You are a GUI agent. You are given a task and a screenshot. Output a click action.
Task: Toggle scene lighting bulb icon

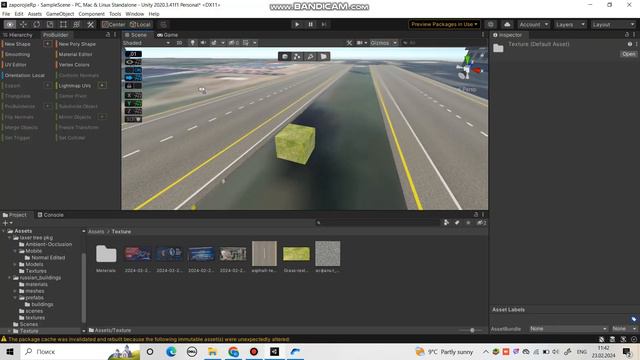click(192, 43)
